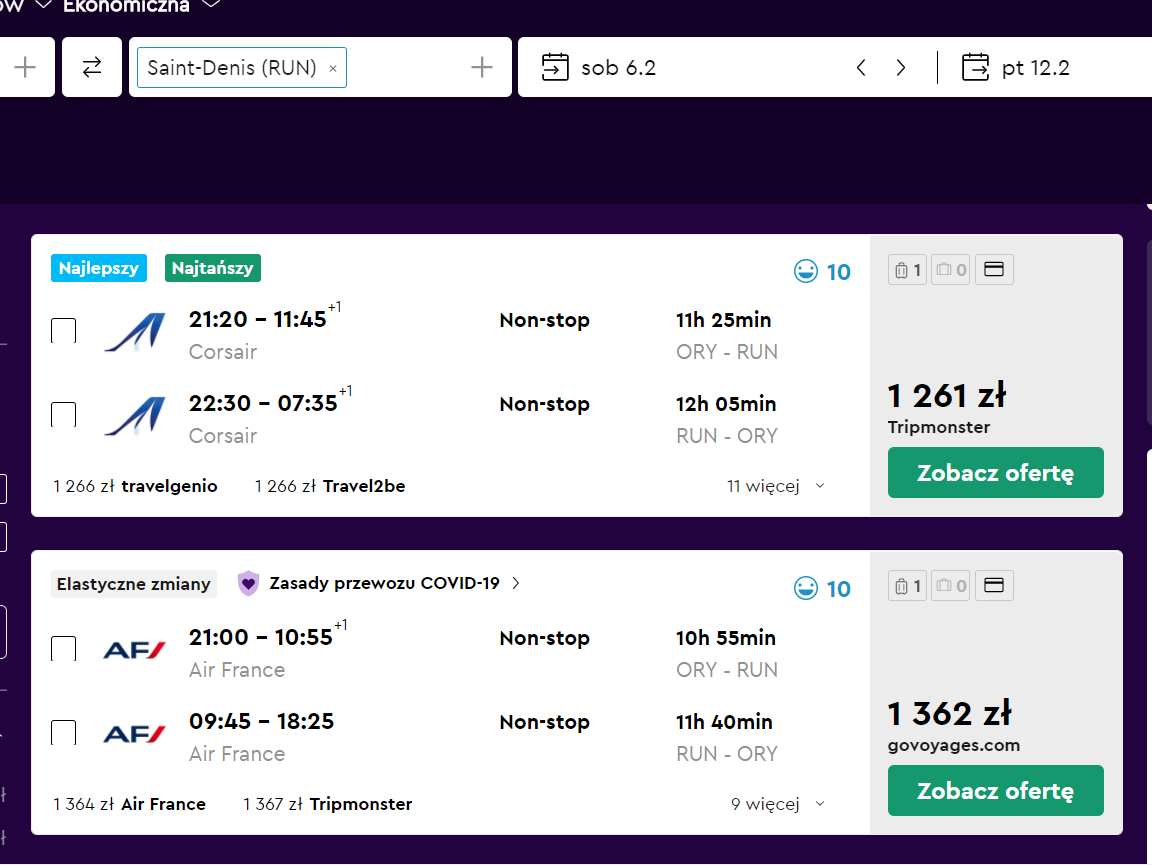This screenshot has height=865, width=1152.
Task: Click Zobacz ofertę for the 1 261 zł offer
Action: 996,473
